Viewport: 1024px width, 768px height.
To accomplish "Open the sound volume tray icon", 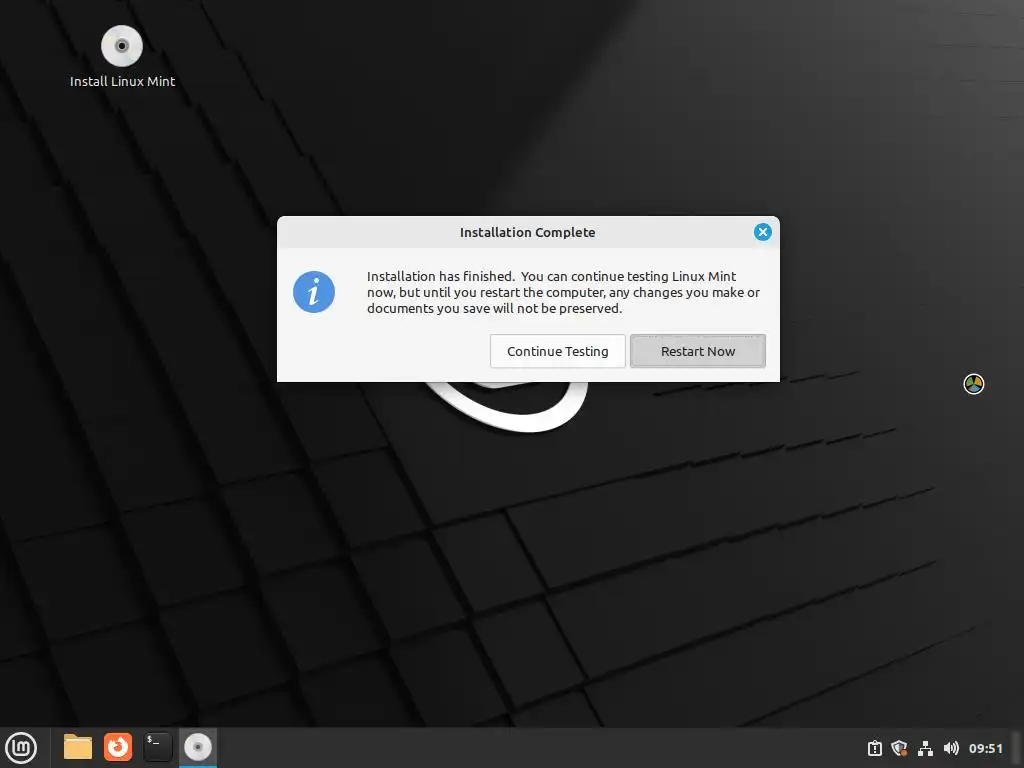I will (951, 748).
